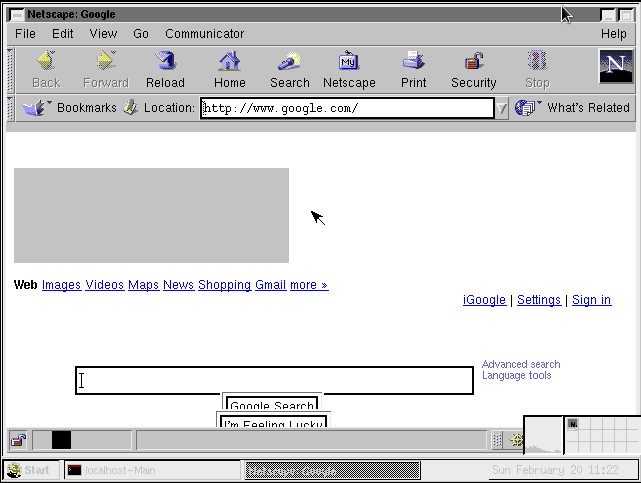This screenshot has height=483, width=641.
Task: Collapse the navigation toolbar via left handle
Action: [11, 69]
